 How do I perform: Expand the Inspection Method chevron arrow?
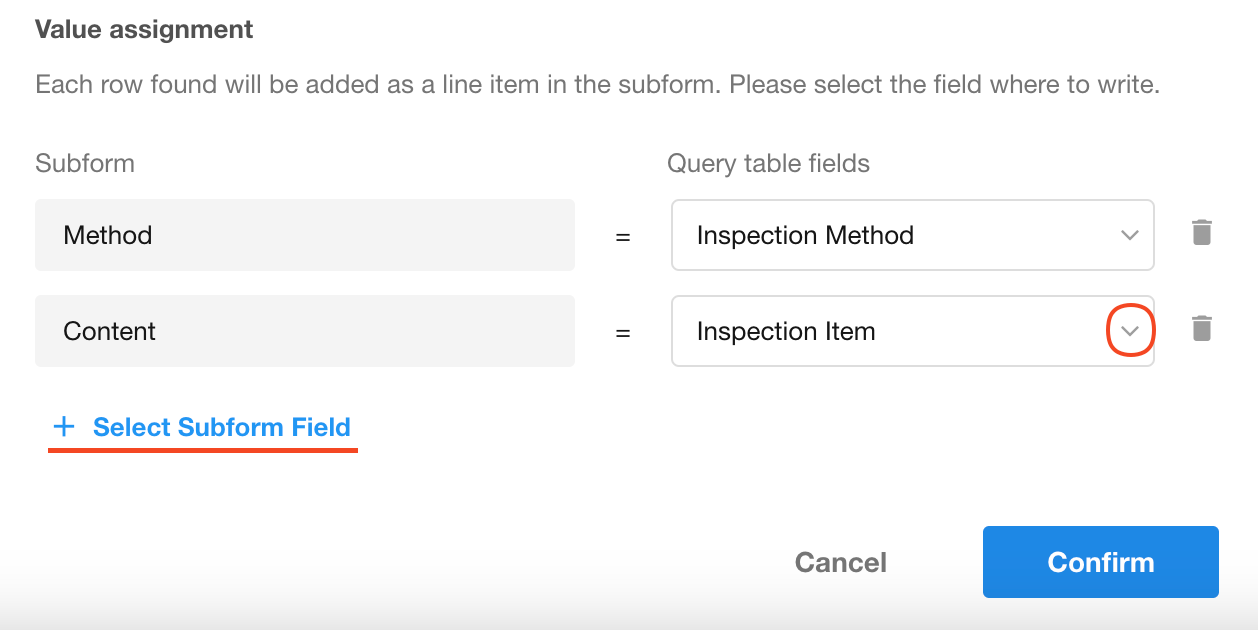tap(1130, 235)
